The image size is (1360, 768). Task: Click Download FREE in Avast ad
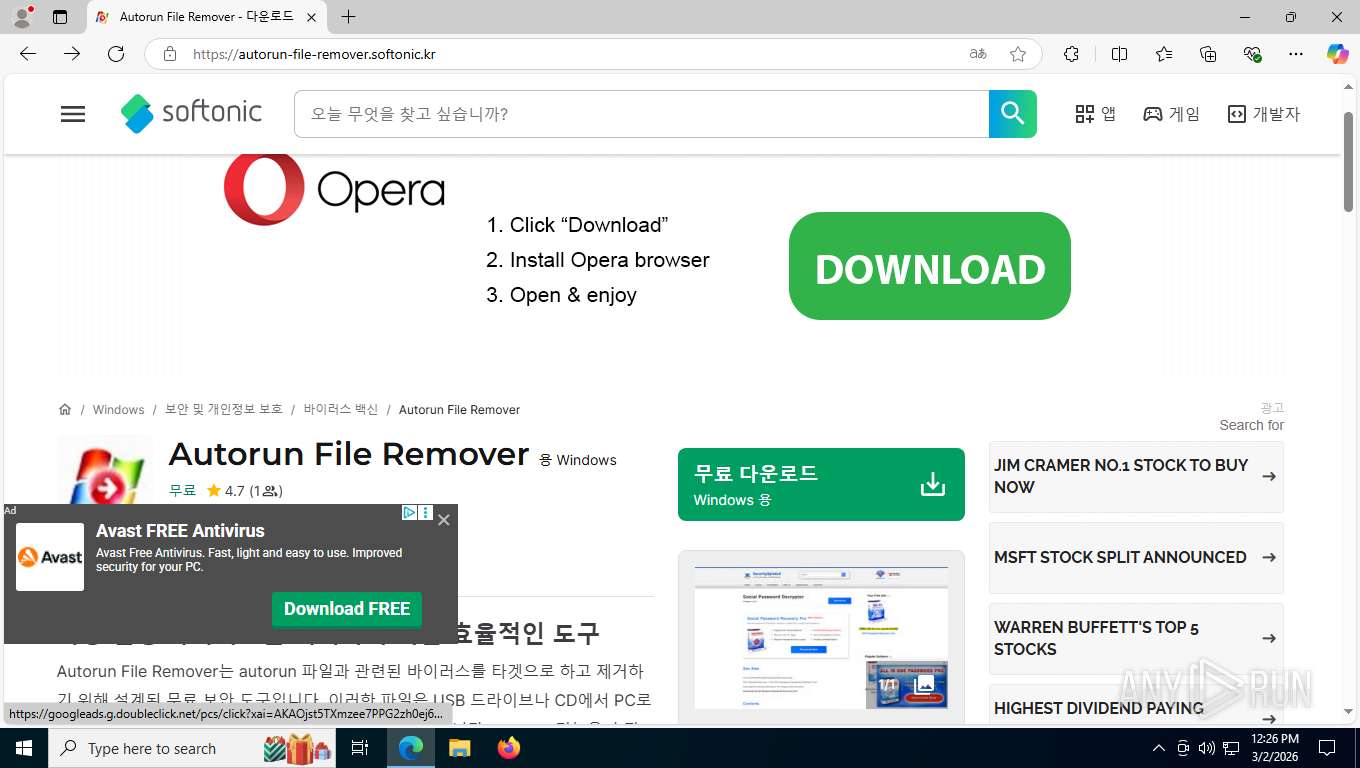(x=347, y=609)
